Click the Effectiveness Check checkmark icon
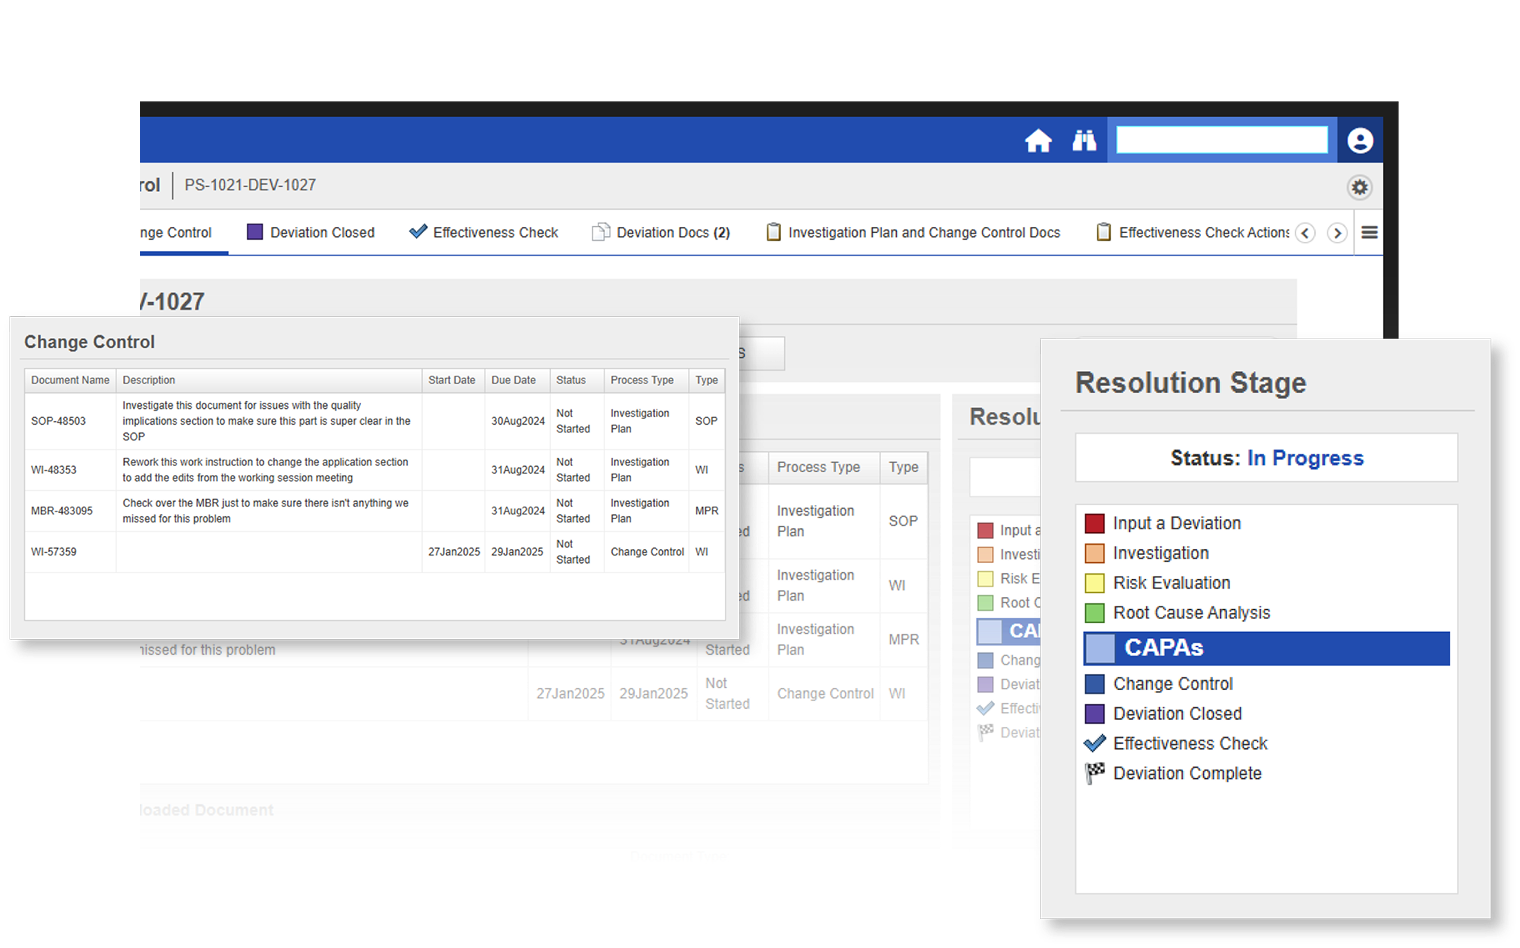 418,231
